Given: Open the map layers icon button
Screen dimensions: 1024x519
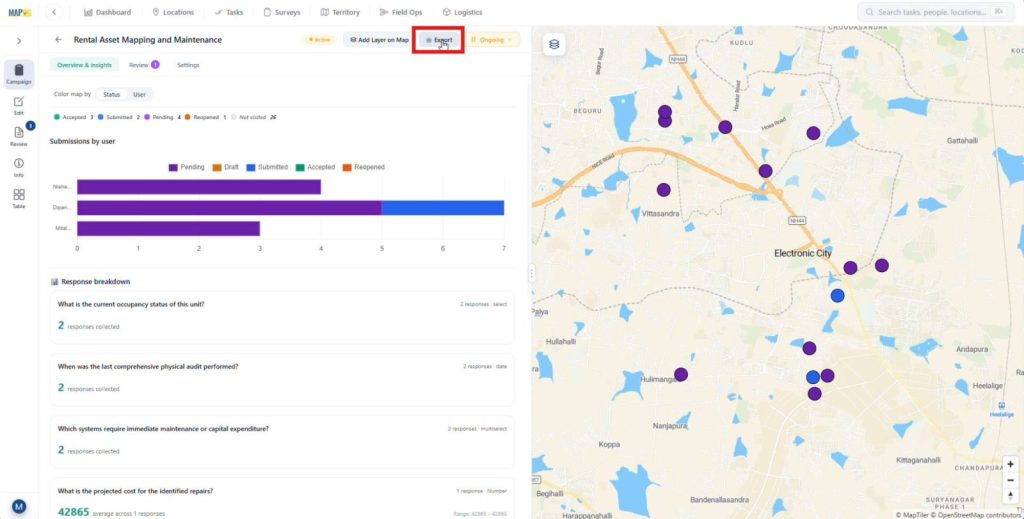Looking at the screenshot, I should [x=554, y=44].
